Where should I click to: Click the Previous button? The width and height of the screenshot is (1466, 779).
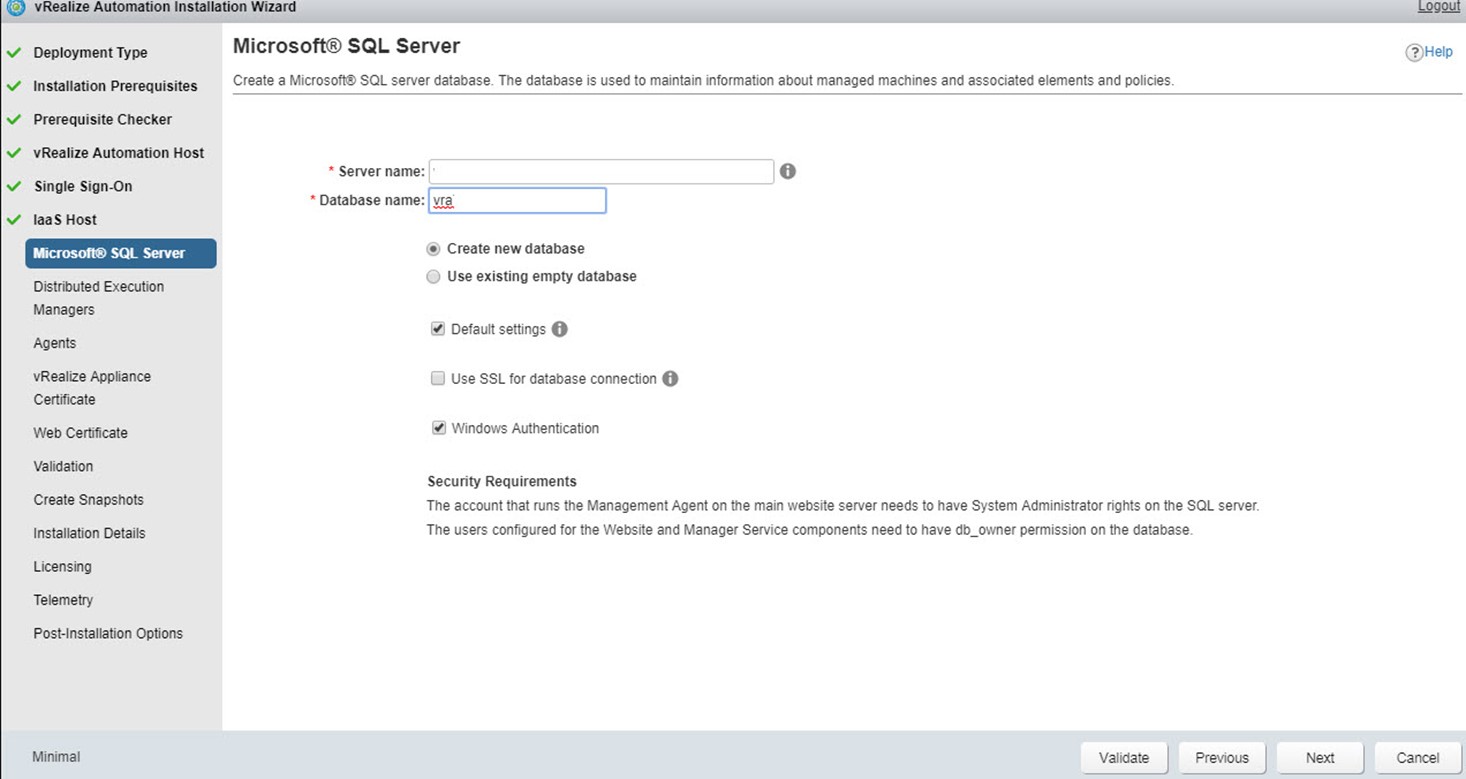pos(1222,757)
